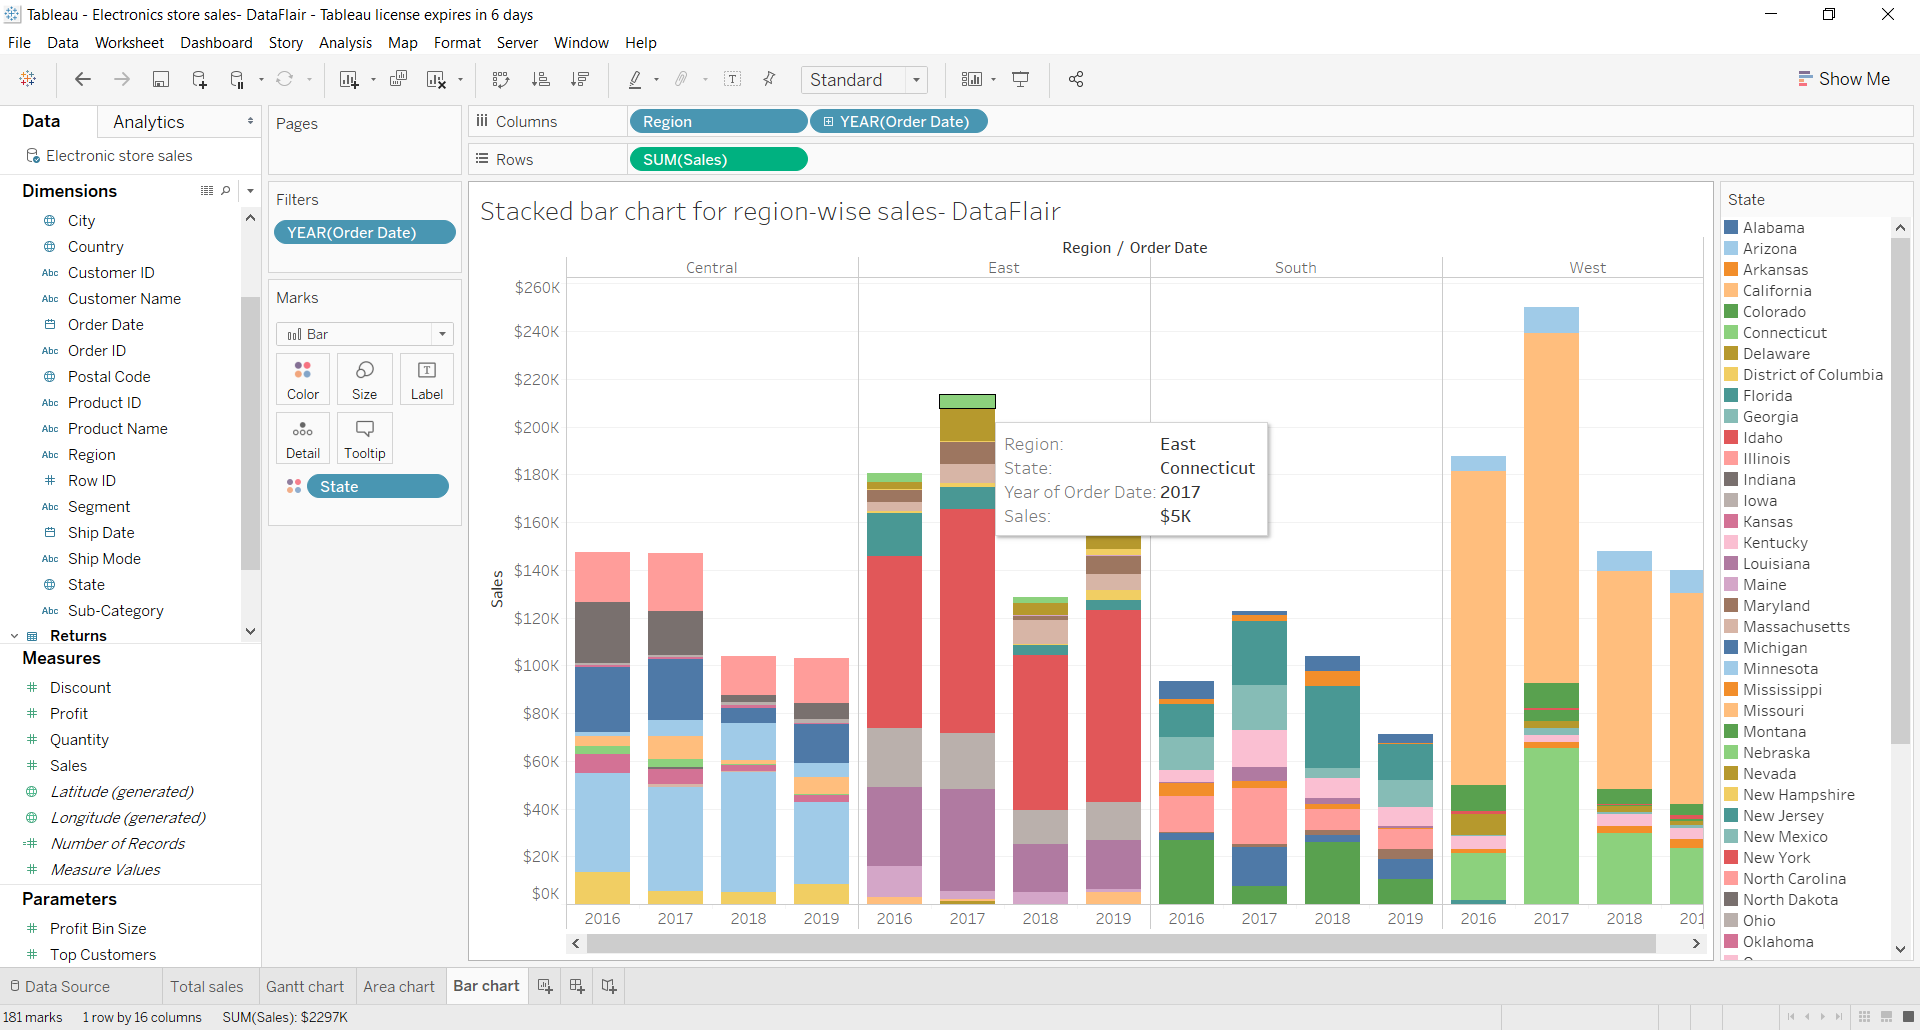The width and height of the screenshot is (1920, 1030).
Task: Click the YEAR(Order Date) filter pill
Action: click(365, 232)
